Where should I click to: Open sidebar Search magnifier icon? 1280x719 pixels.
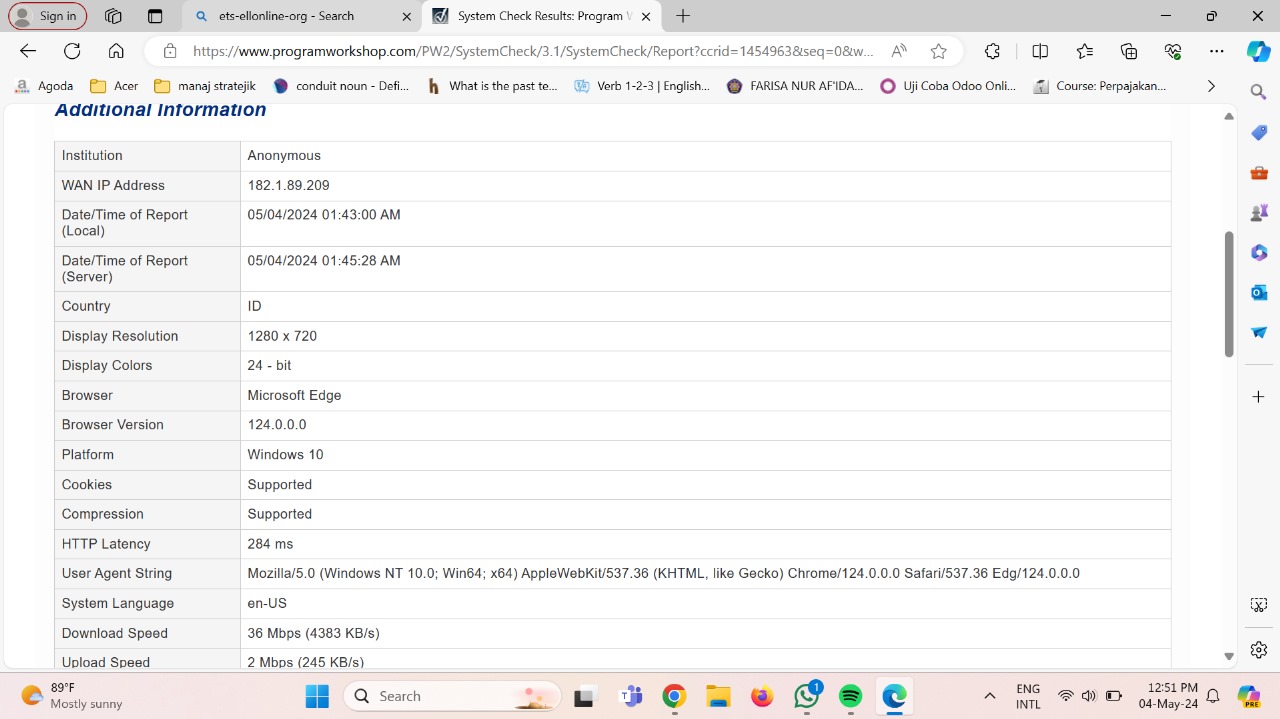point(1259,92)
